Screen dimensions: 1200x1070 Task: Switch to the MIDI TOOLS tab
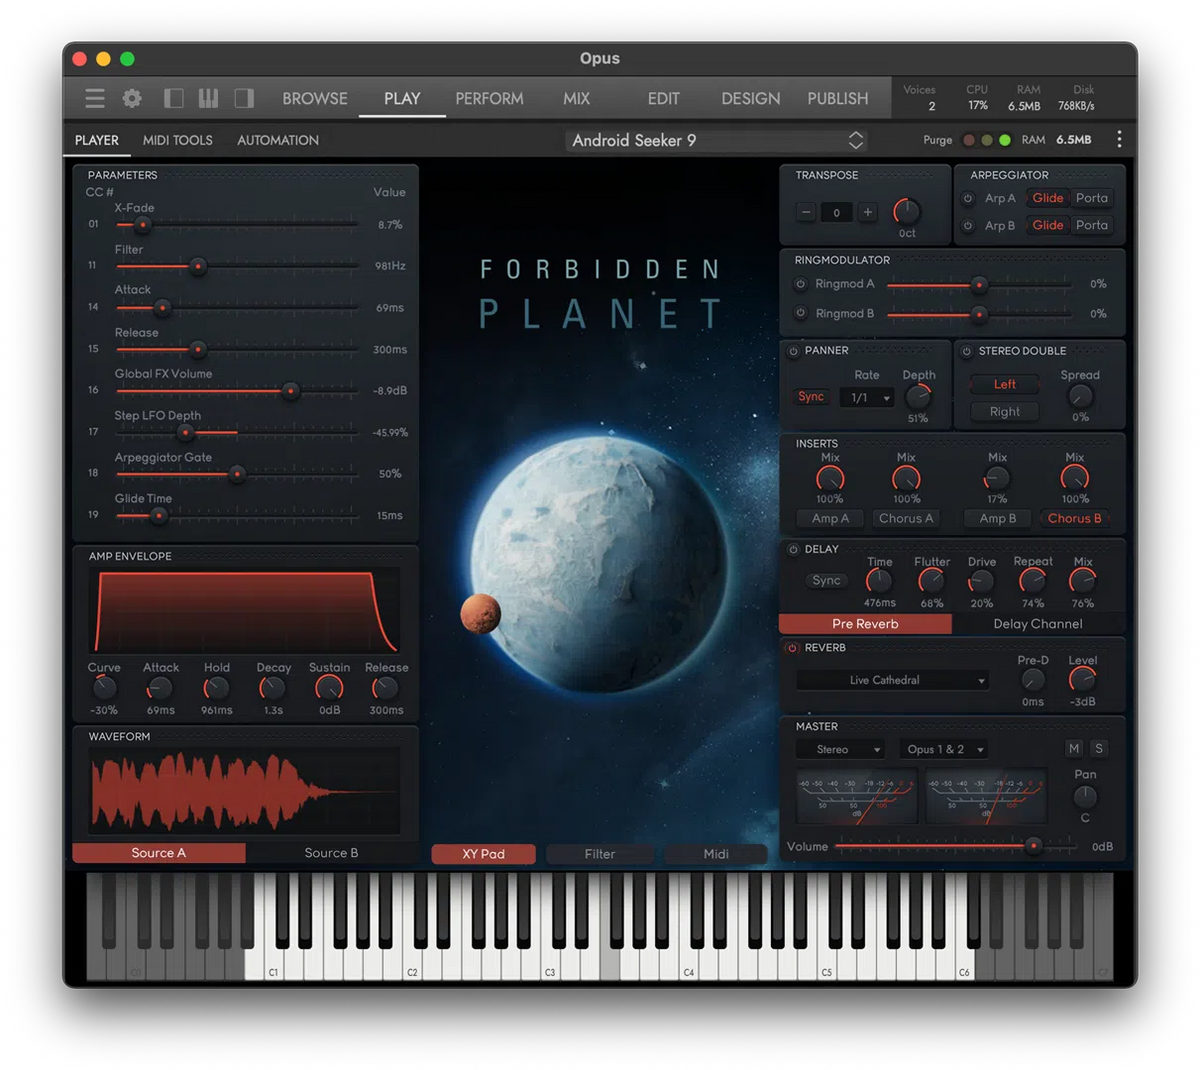[x=178, y=140]
